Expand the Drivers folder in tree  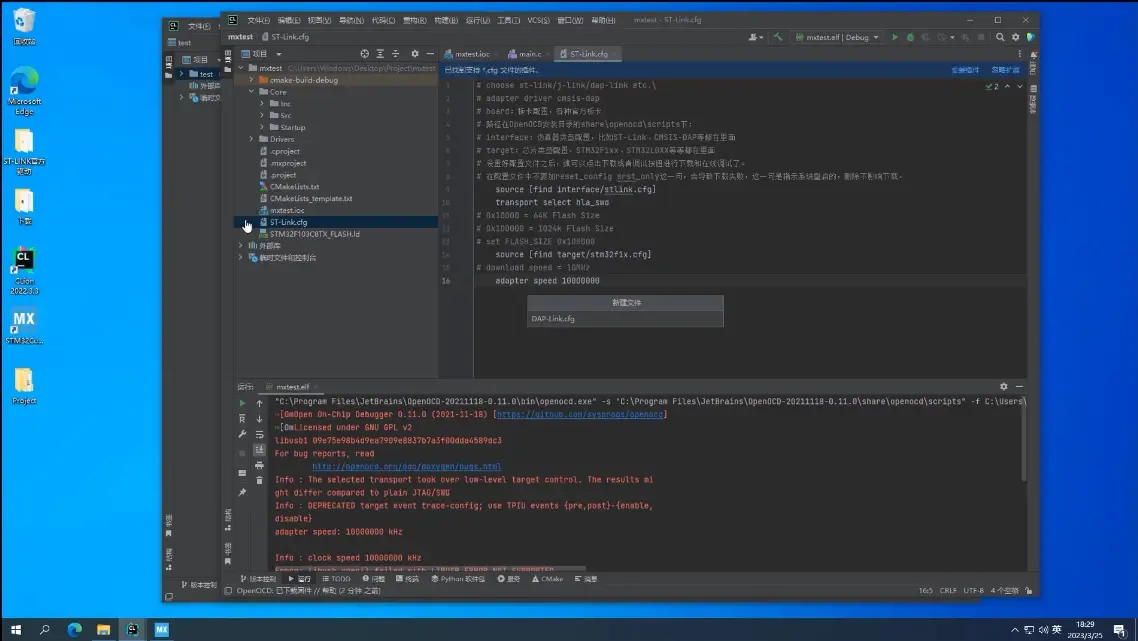(x=252, y=139)
